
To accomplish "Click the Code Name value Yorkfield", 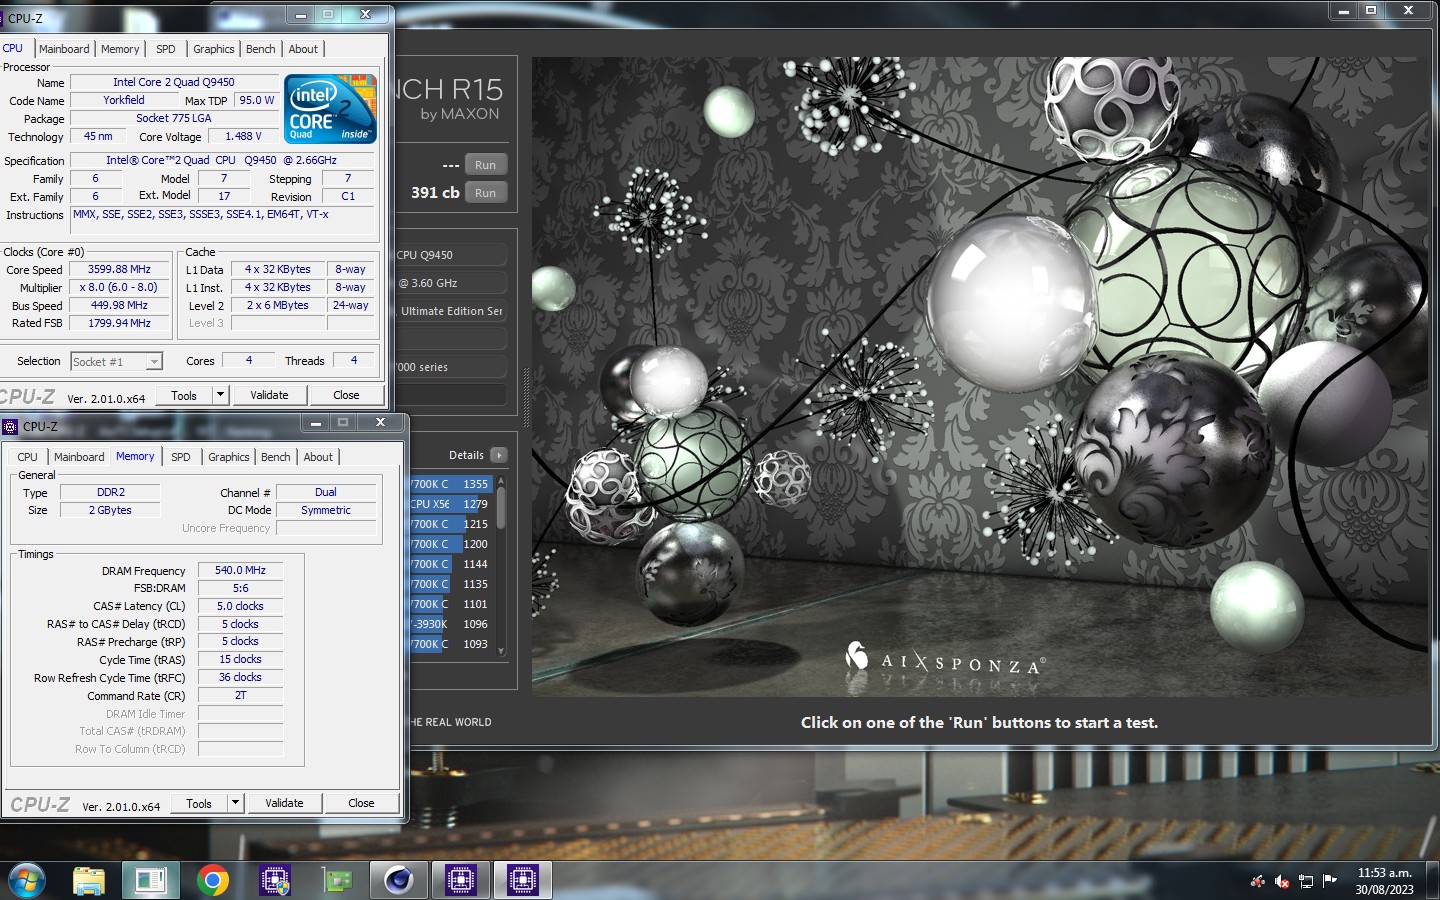I will point(124,100).
